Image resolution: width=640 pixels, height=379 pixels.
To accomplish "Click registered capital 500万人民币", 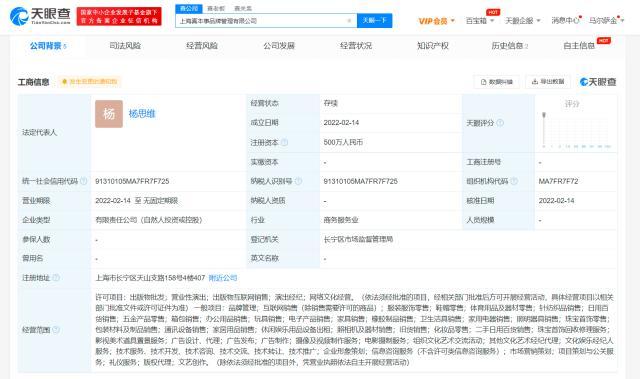I will pos(343,142).
